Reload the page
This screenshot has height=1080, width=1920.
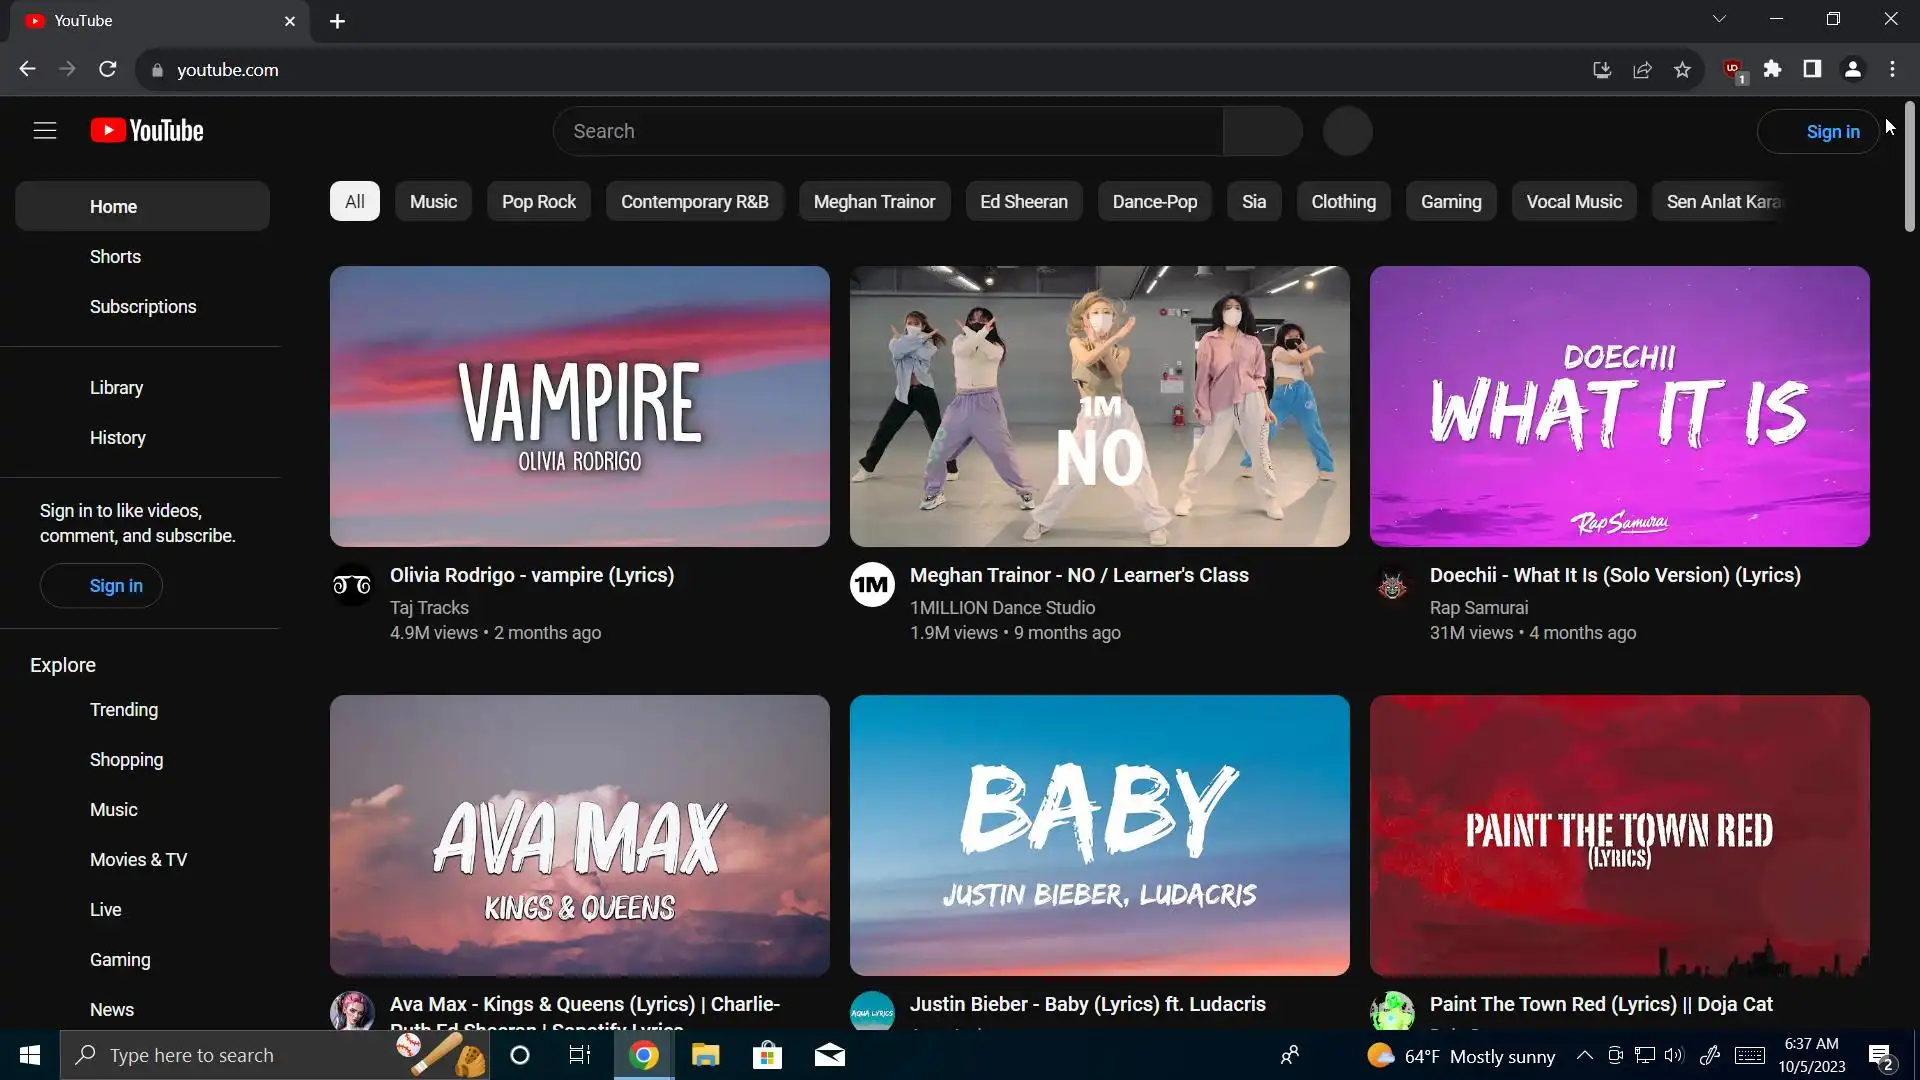point(108,69)
